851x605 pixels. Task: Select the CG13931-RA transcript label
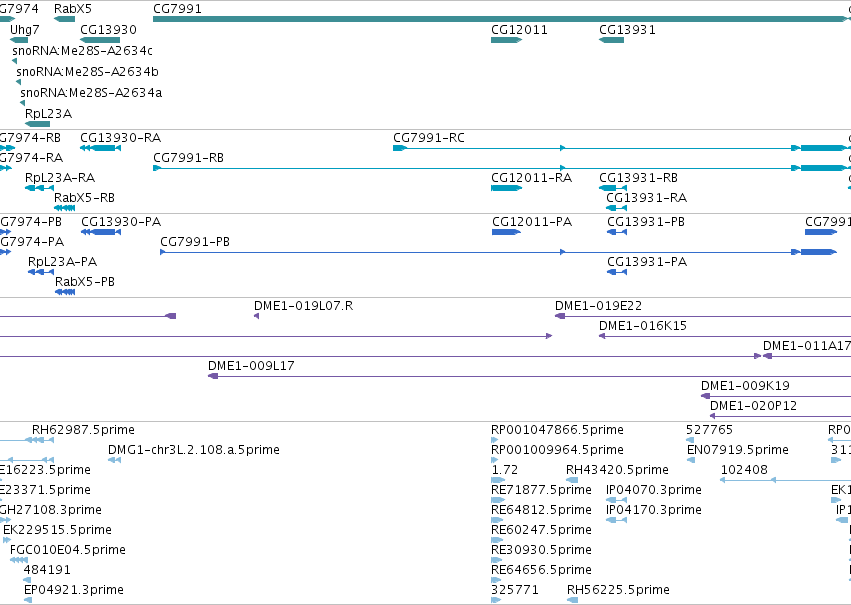click(646, 198)
